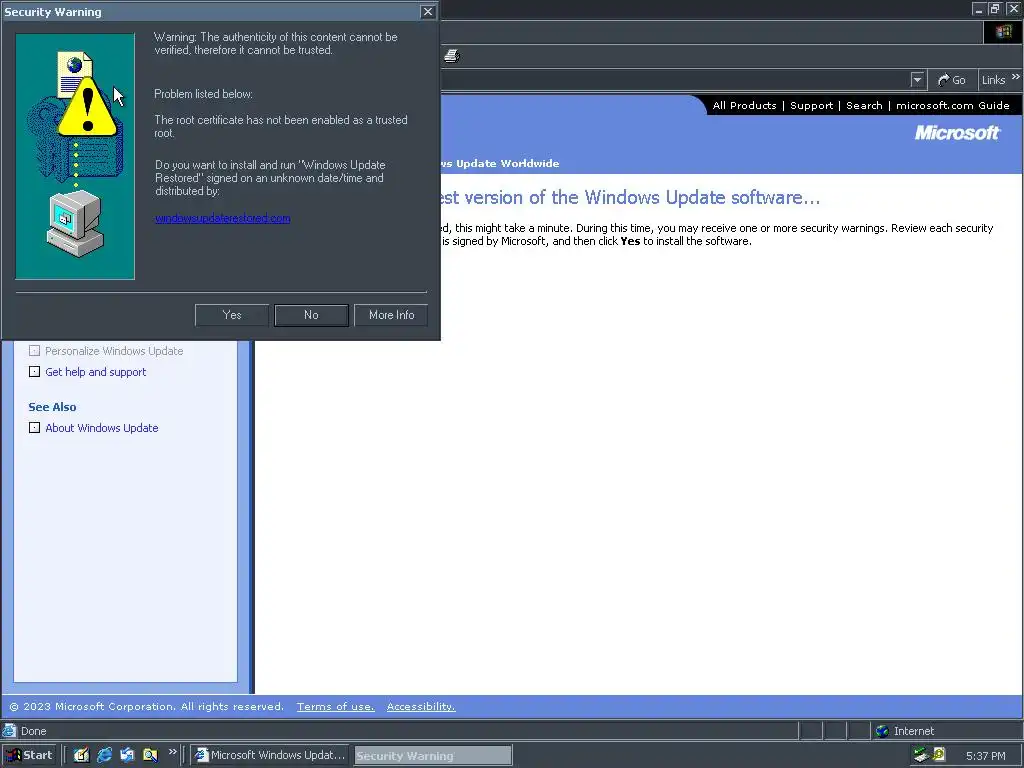Restore down the browser window
Viewport: 1024px width, 768px height.
point(995,8)
